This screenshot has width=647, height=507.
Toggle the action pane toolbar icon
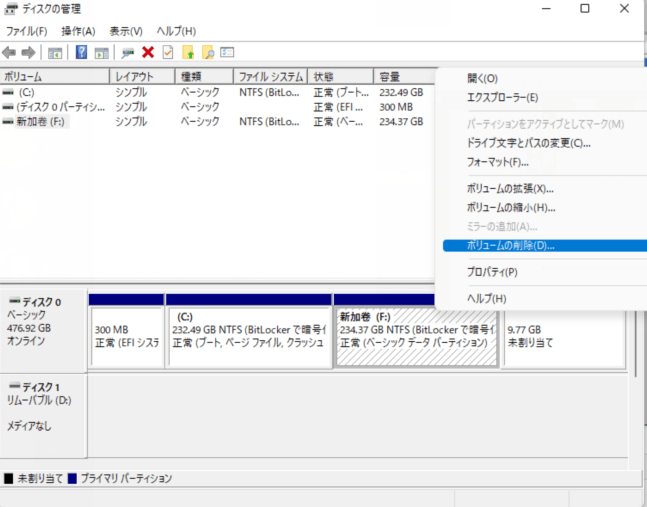(102, 53)
